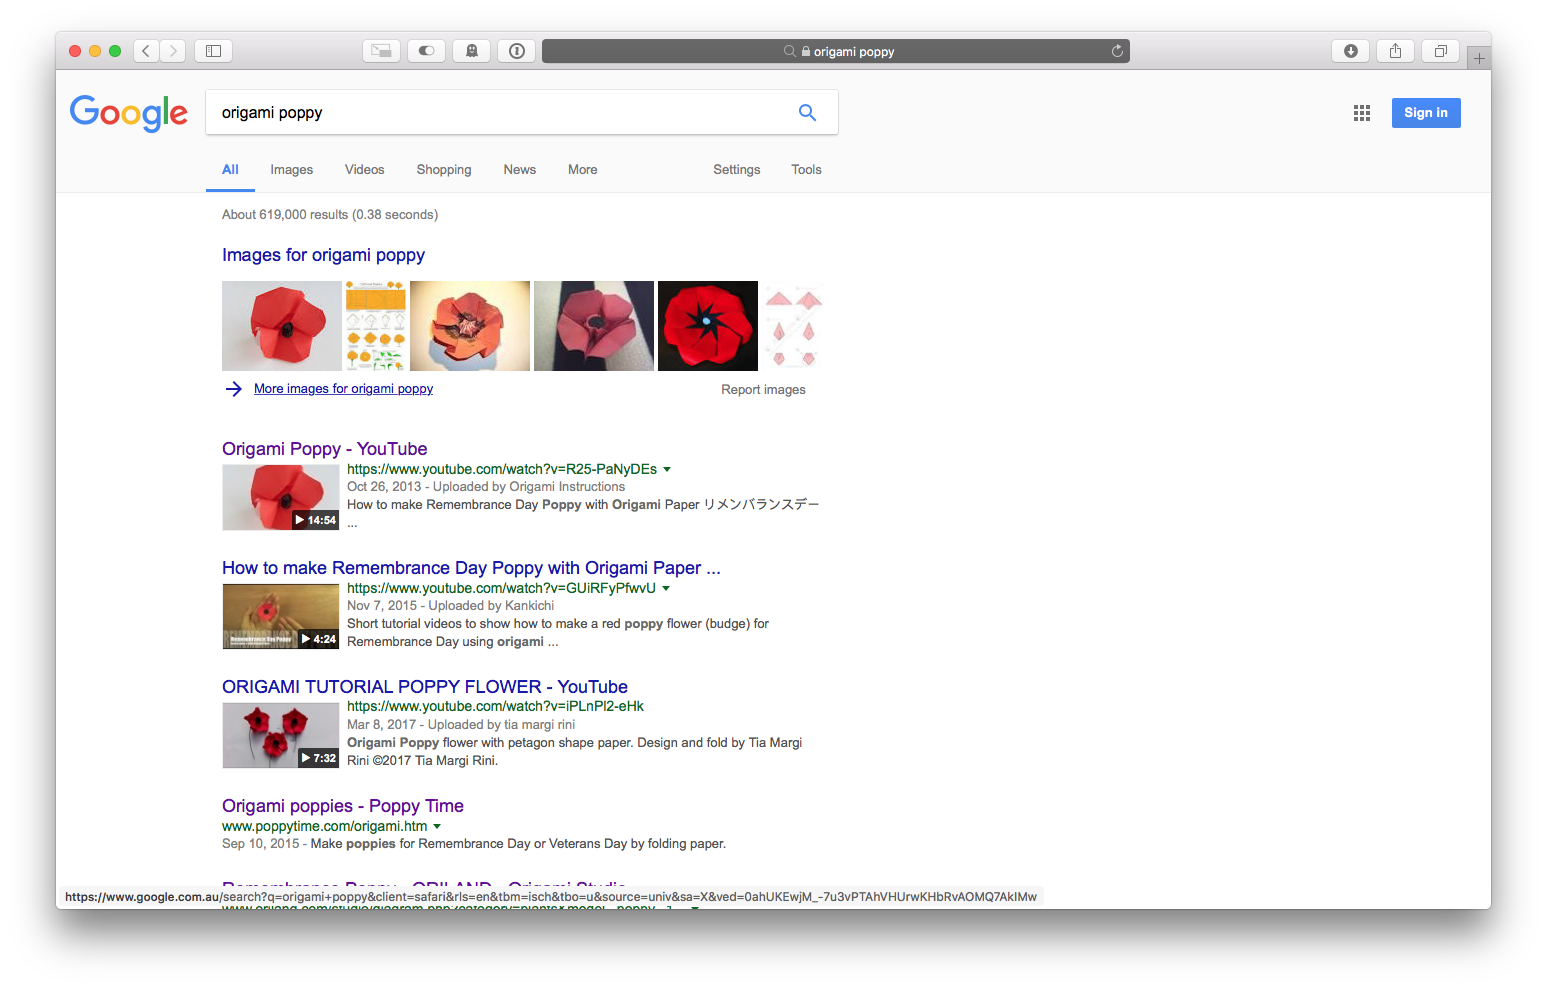Viewport: 1547px width, 989px height.
Task: Play the 14:54 video thumbnail
Action: click(x=281, y=498)
